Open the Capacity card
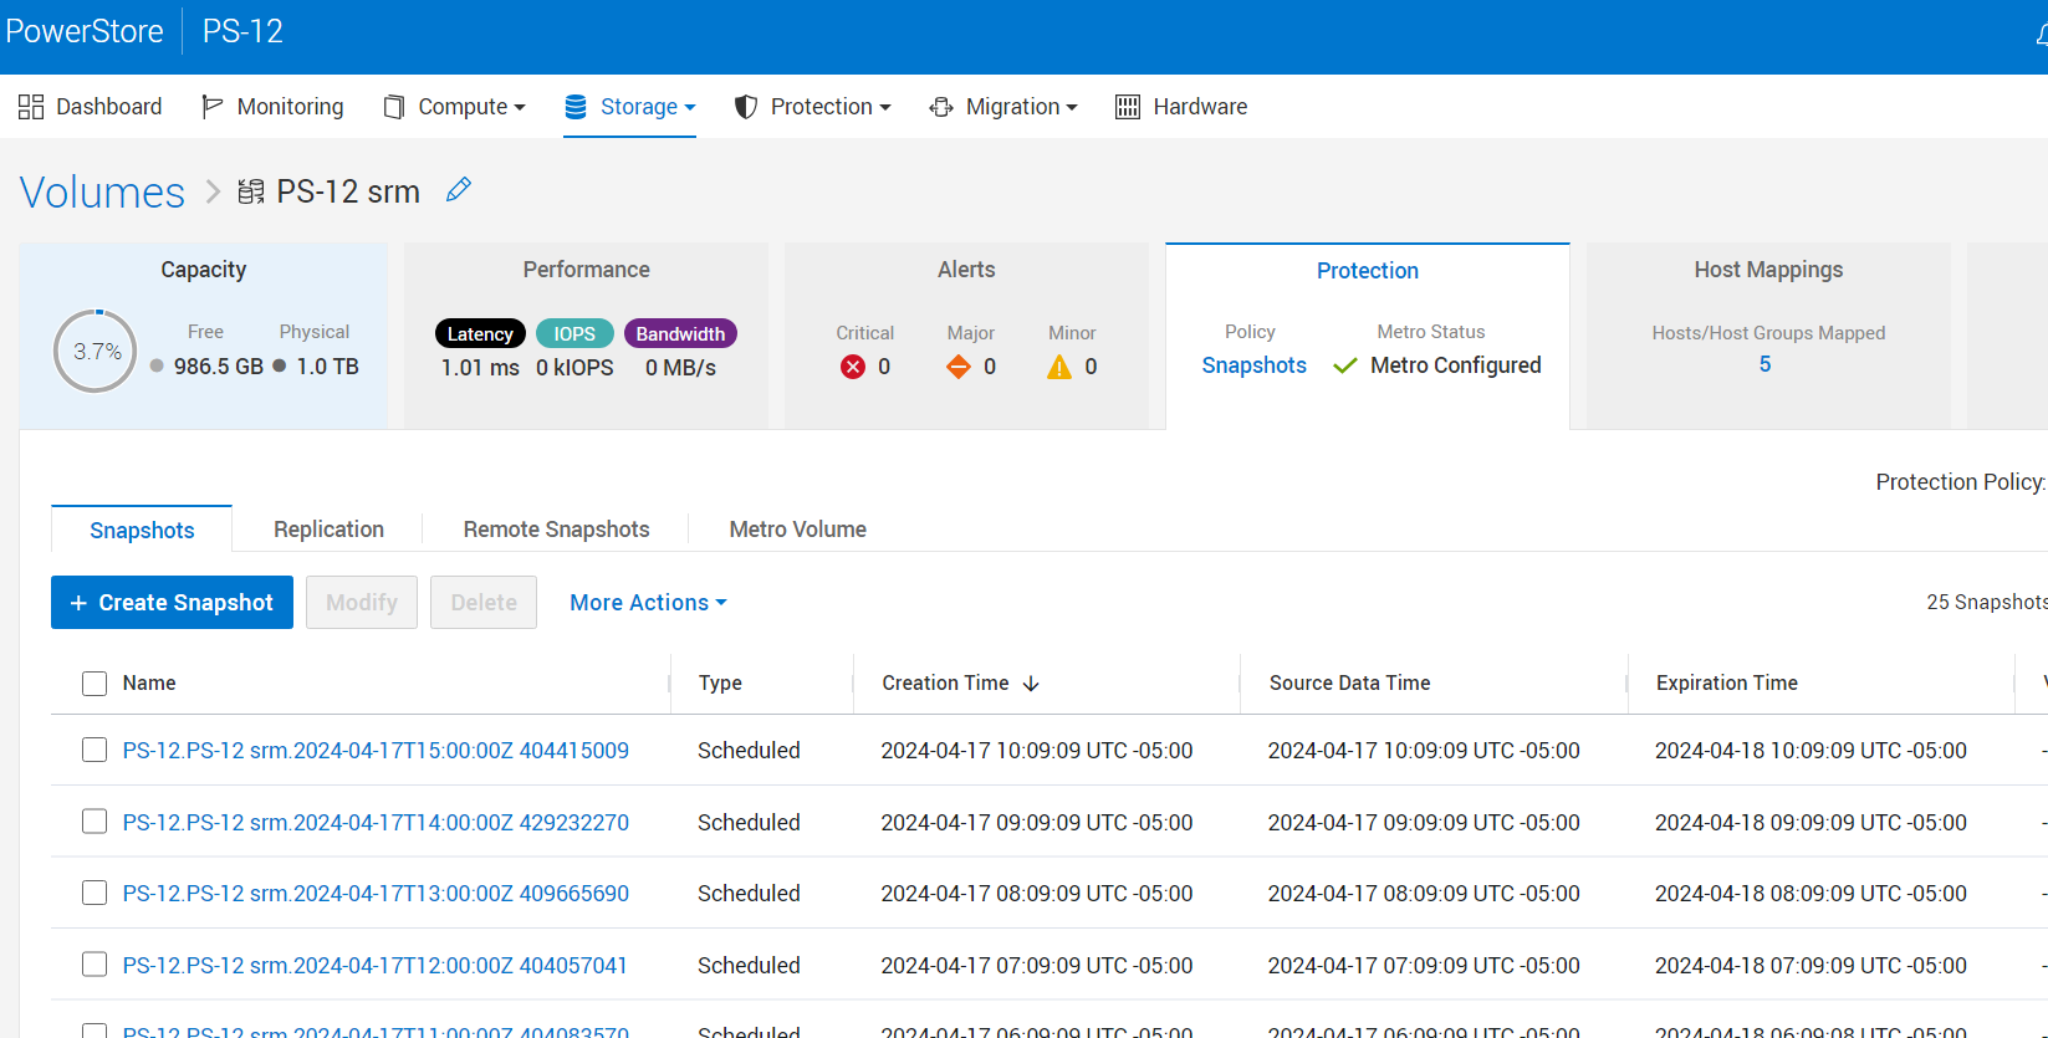Viewport: 2049px width, 1039px height. [204, 336]
